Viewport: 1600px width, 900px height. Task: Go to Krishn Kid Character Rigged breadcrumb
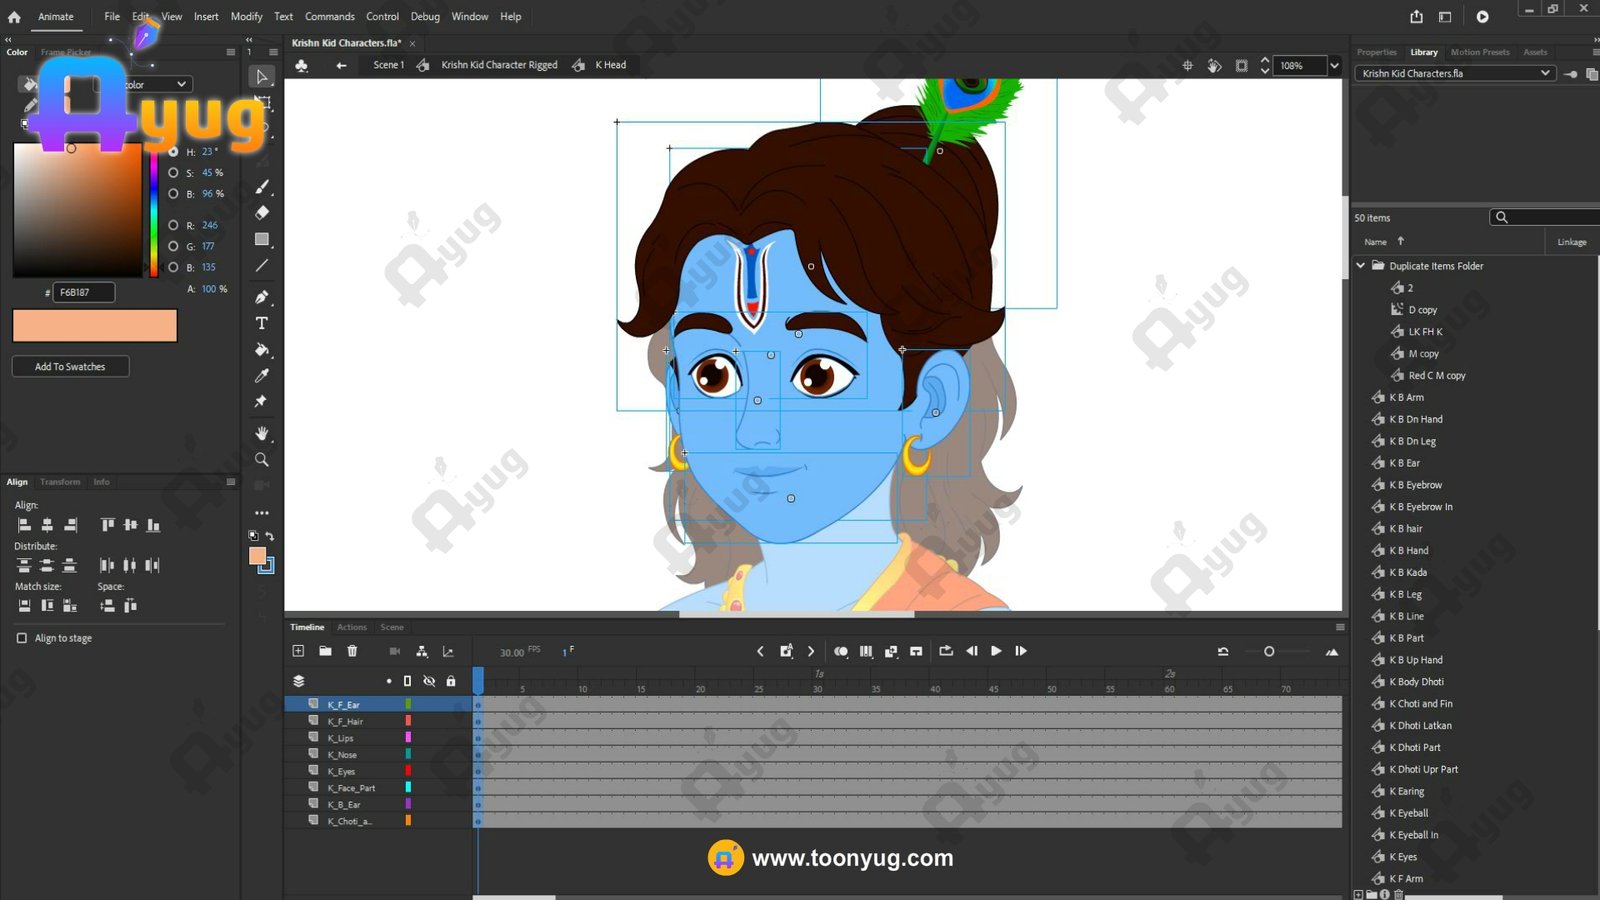coord(499,65)
